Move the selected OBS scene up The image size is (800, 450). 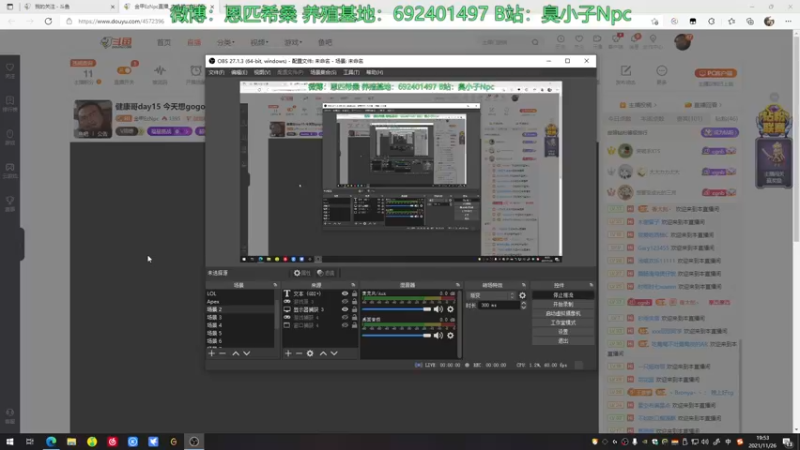tap(236, 353)
